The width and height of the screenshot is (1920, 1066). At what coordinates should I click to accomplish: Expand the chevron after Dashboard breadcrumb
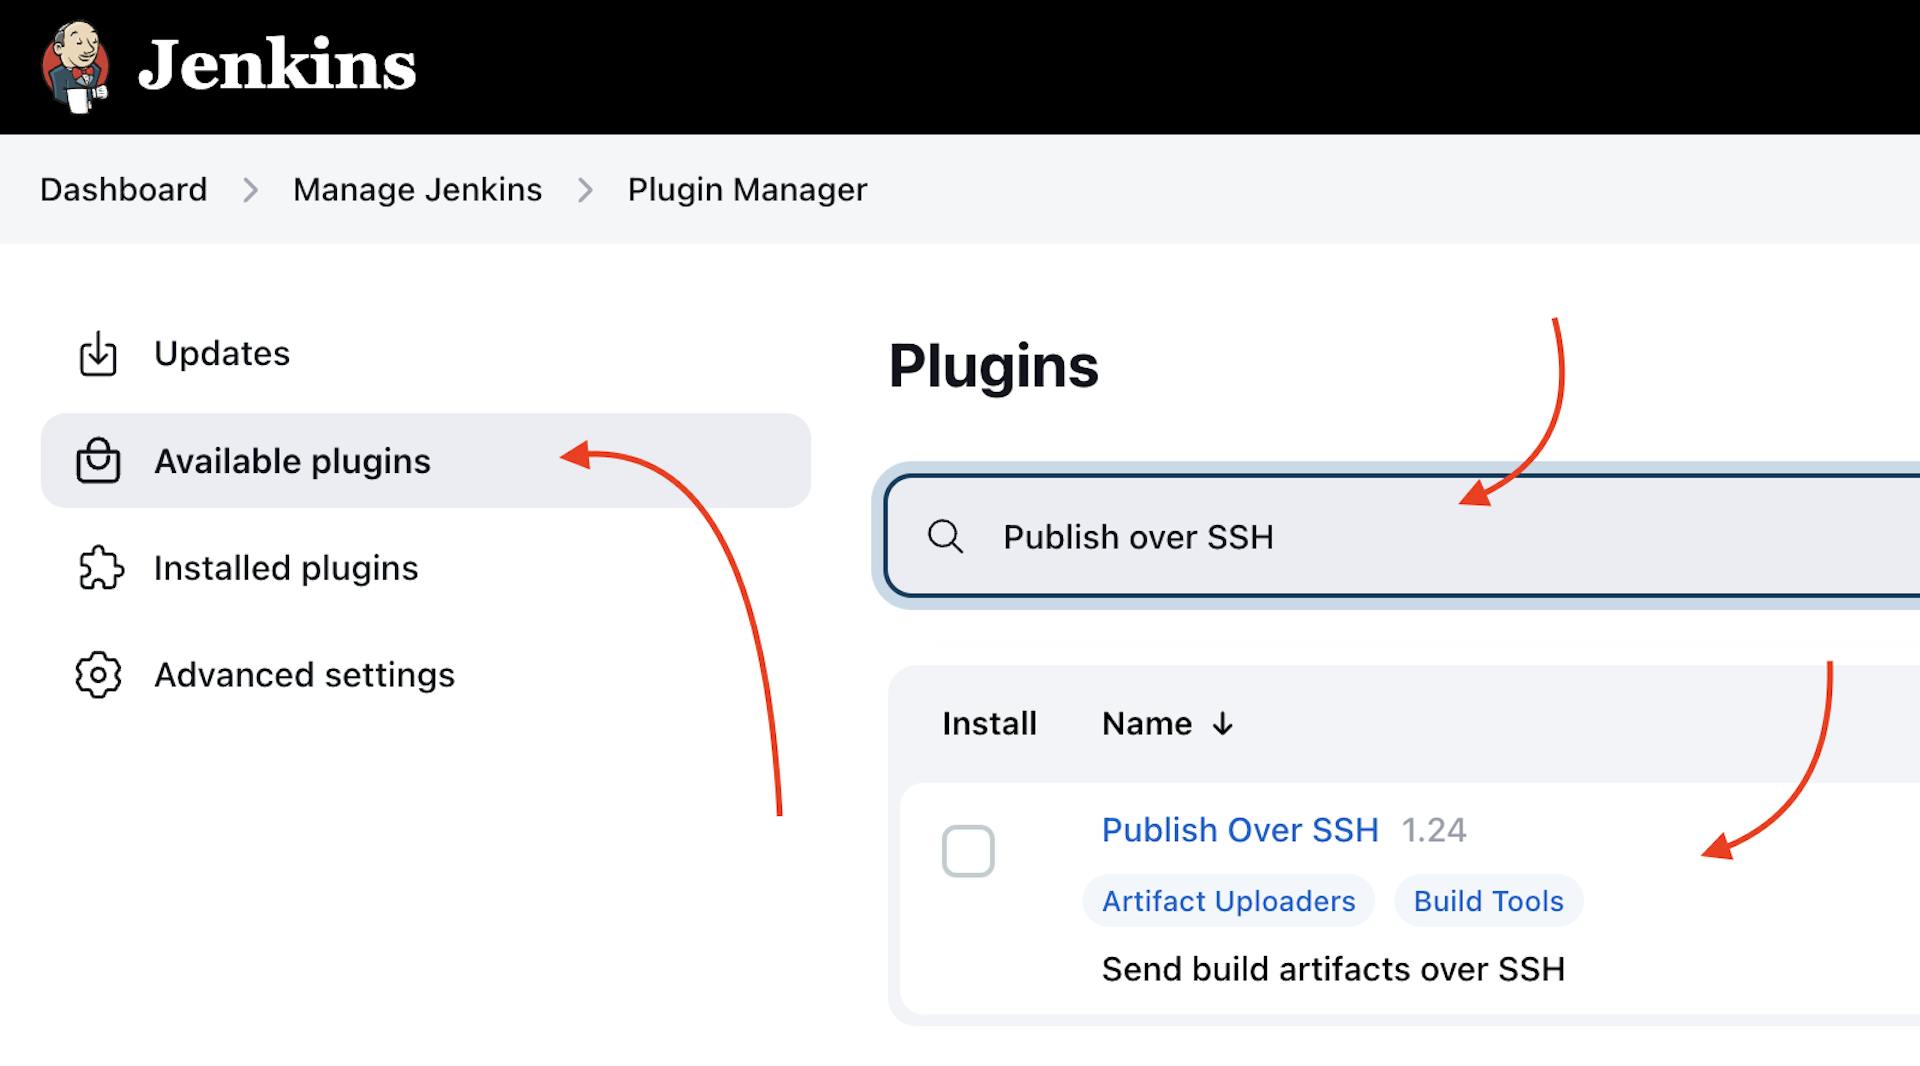250,190
